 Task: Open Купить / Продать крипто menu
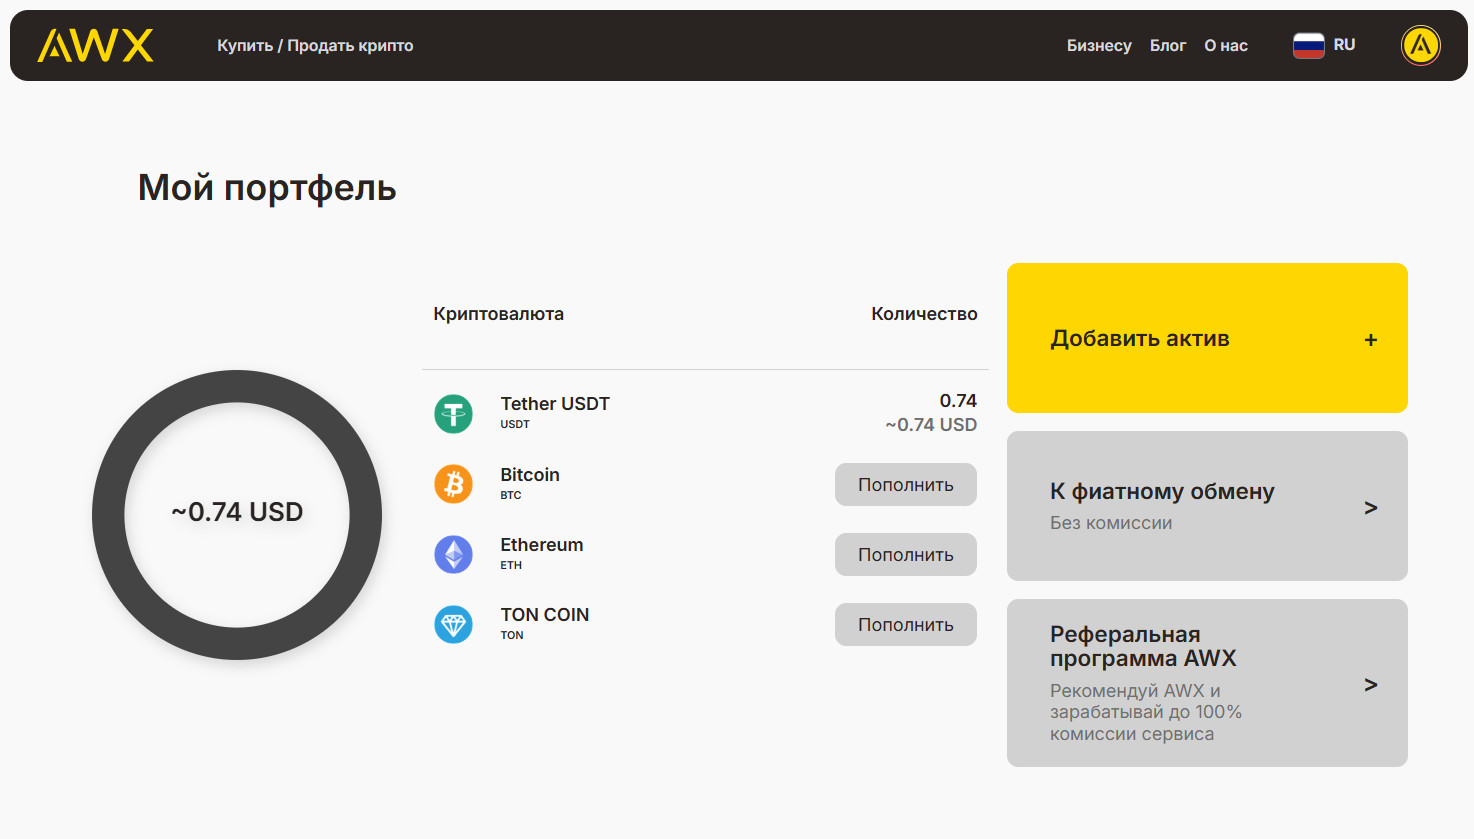coord(315,46)
